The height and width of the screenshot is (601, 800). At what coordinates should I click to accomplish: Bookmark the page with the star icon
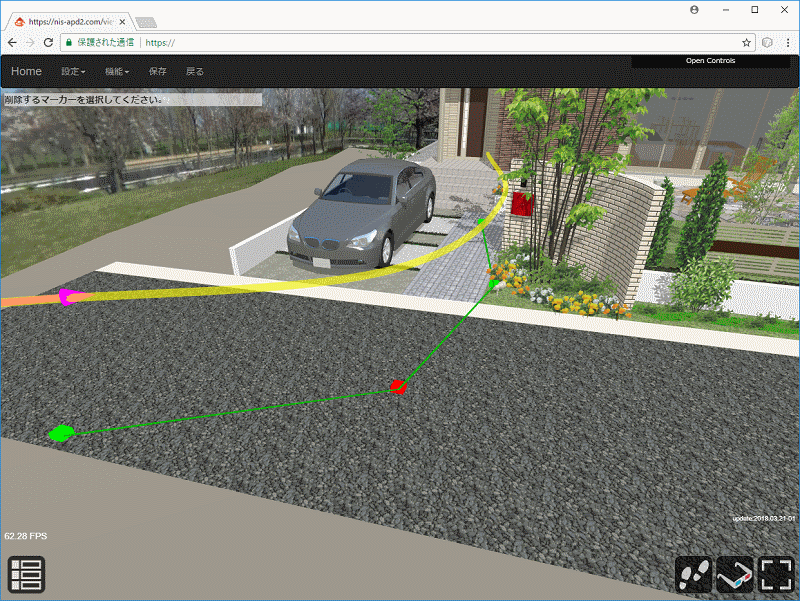[x=746, y=43]
